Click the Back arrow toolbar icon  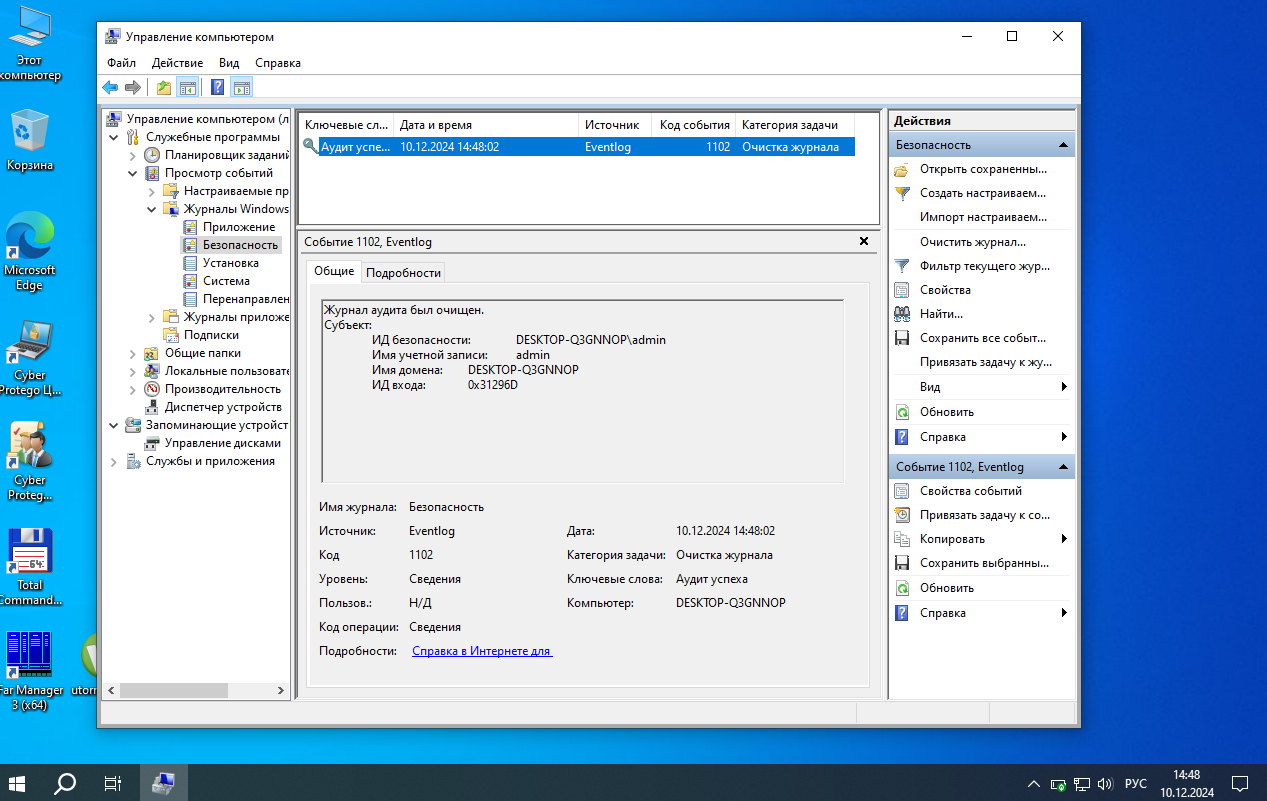(x=110, y=87)
